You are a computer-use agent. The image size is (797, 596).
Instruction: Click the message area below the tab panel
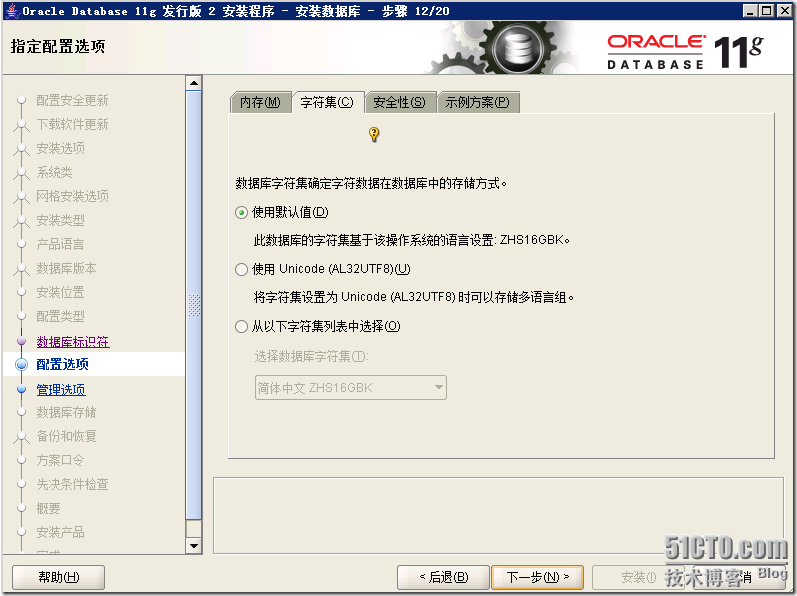[x=498, y=515]
